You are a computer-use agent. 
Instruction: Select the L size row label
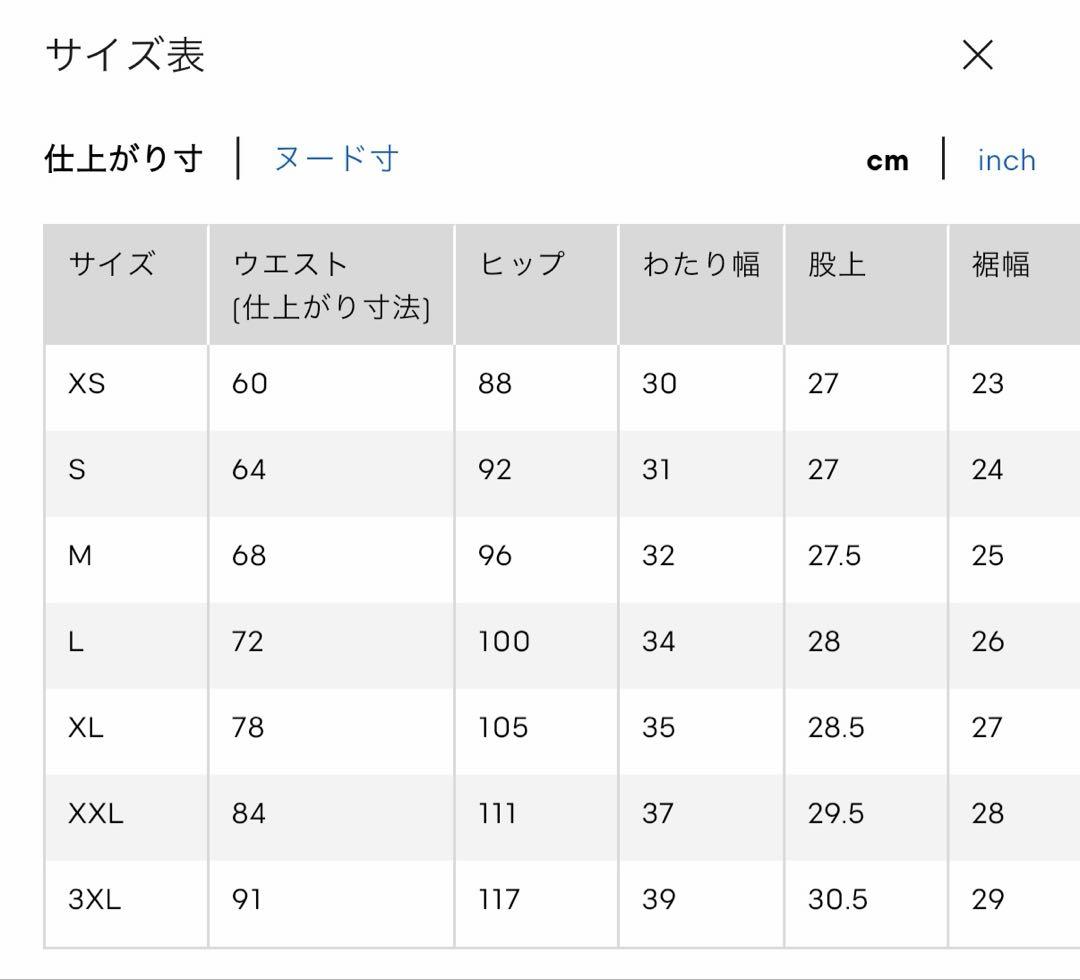coord(76,642)
